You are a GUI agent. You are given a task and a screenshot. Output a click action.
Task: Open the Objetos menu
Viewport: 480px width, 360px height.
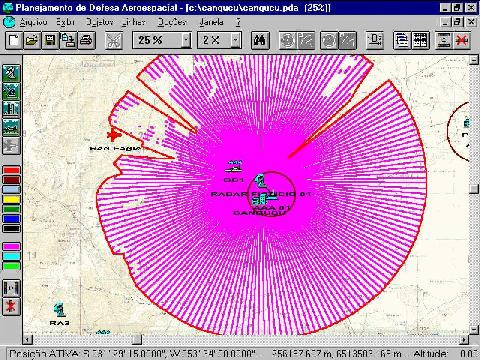(x=100, y=22)
